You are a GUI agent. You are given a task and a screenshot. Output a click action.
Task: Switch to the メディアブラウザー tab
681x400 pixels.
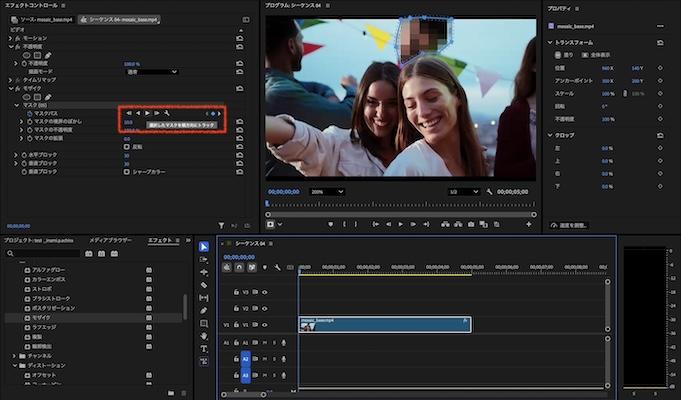pyautogui.click(x=110, y=241)
